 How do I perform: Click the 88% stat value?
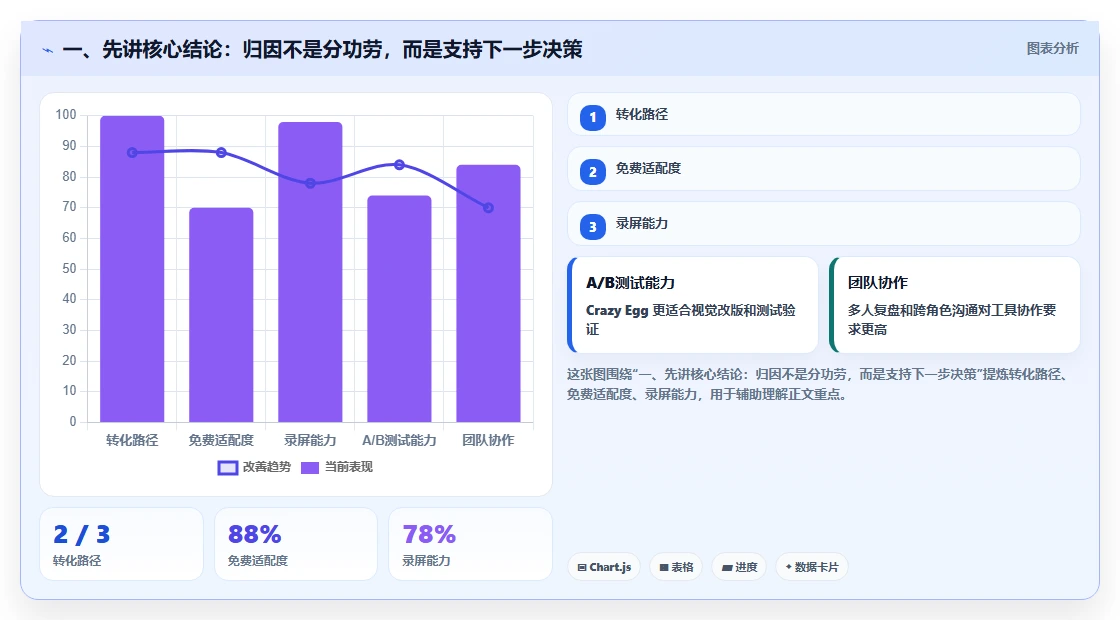(x=254, y=534)
